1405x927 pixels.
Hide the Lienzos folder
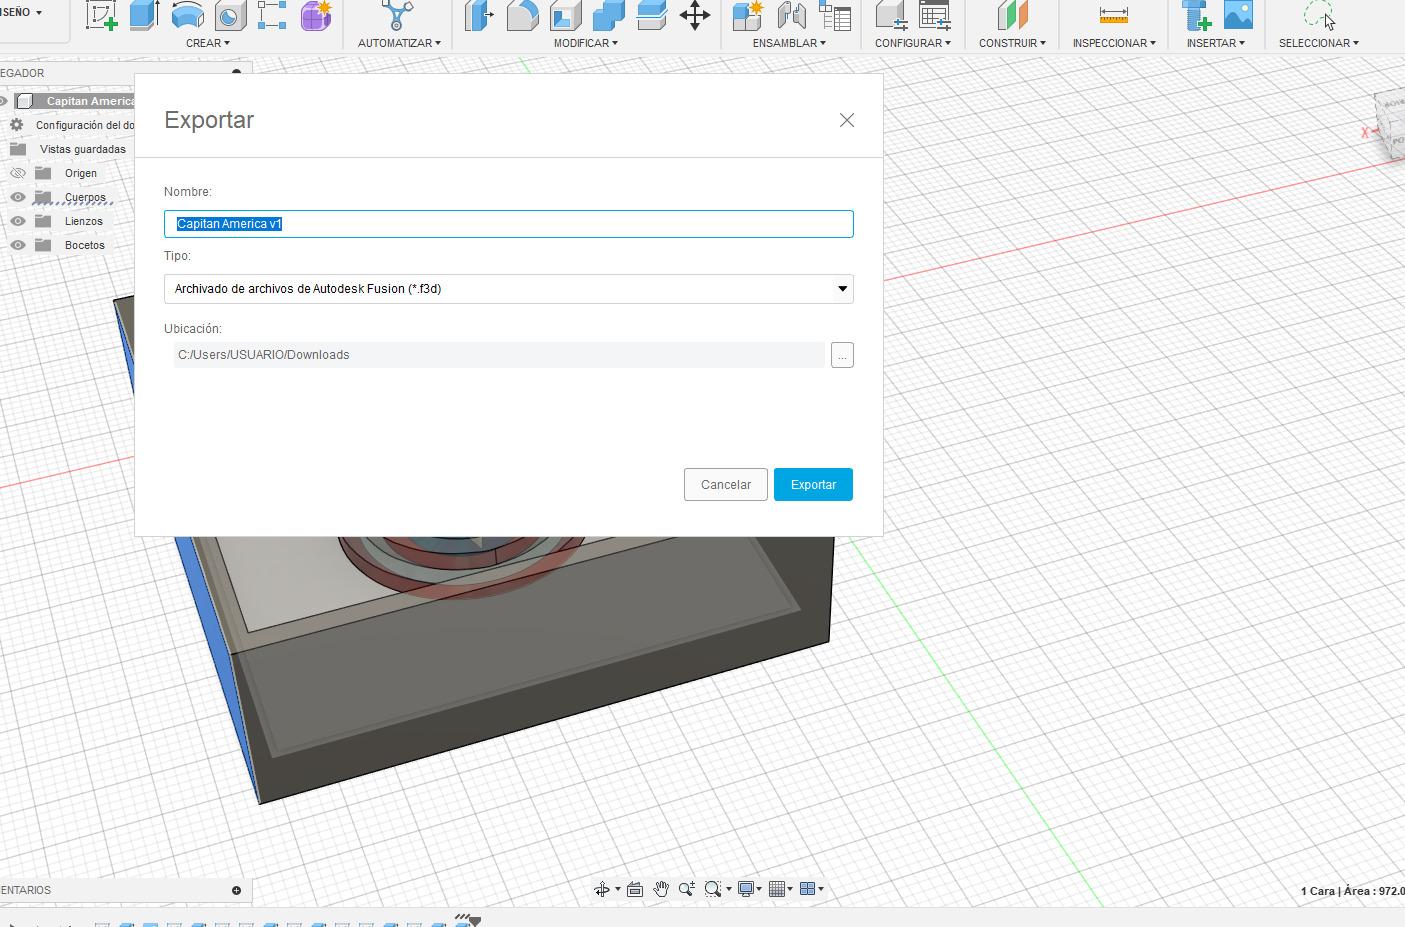18,221
